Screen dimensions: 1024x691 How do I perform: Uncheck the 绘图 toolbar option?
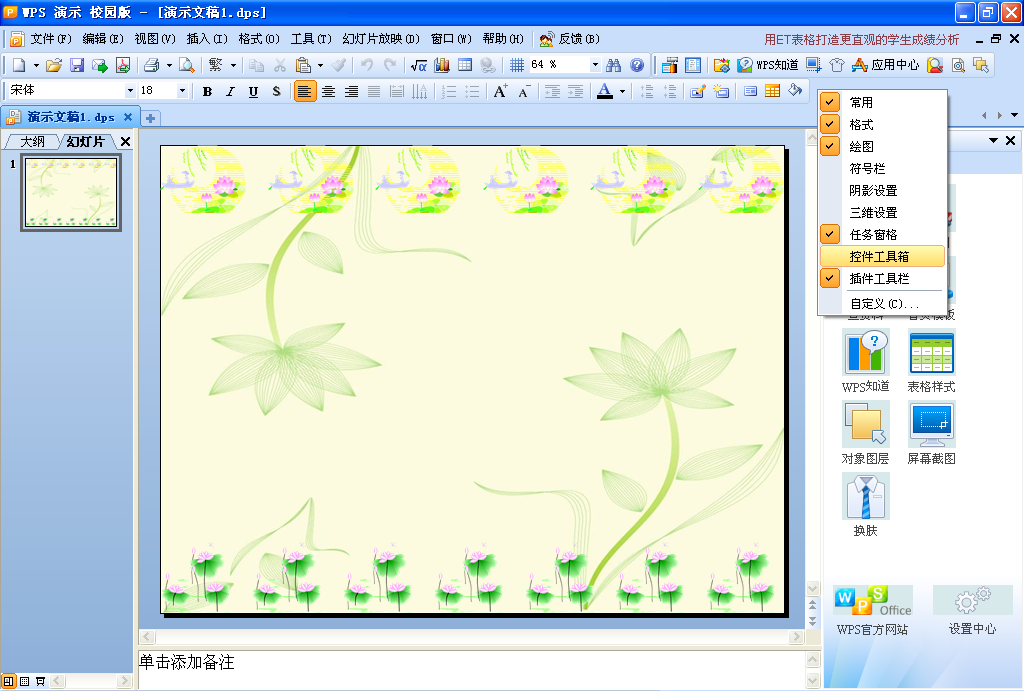[x=861, y=147]
